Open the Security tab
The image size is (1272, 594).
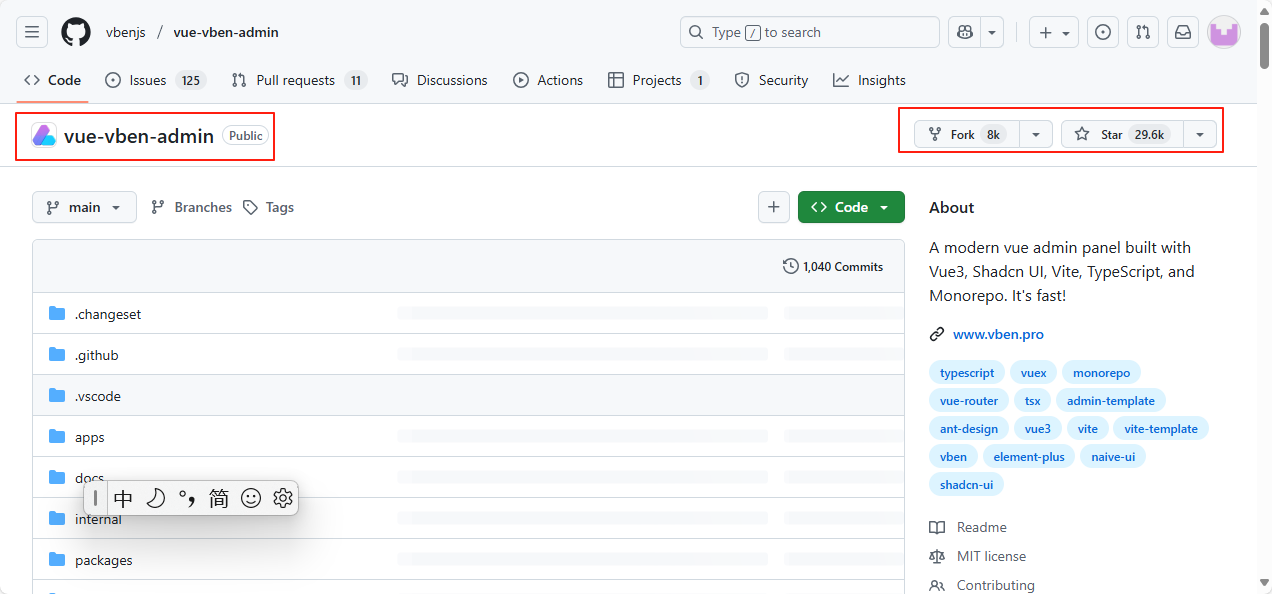click(771, 80)
